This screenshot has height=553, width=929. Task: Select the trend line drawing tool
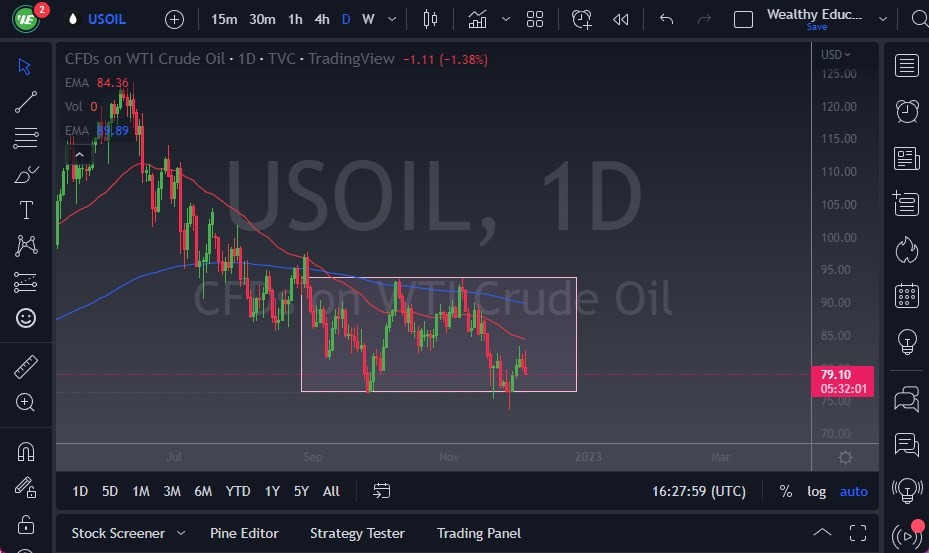coord(25,102)
